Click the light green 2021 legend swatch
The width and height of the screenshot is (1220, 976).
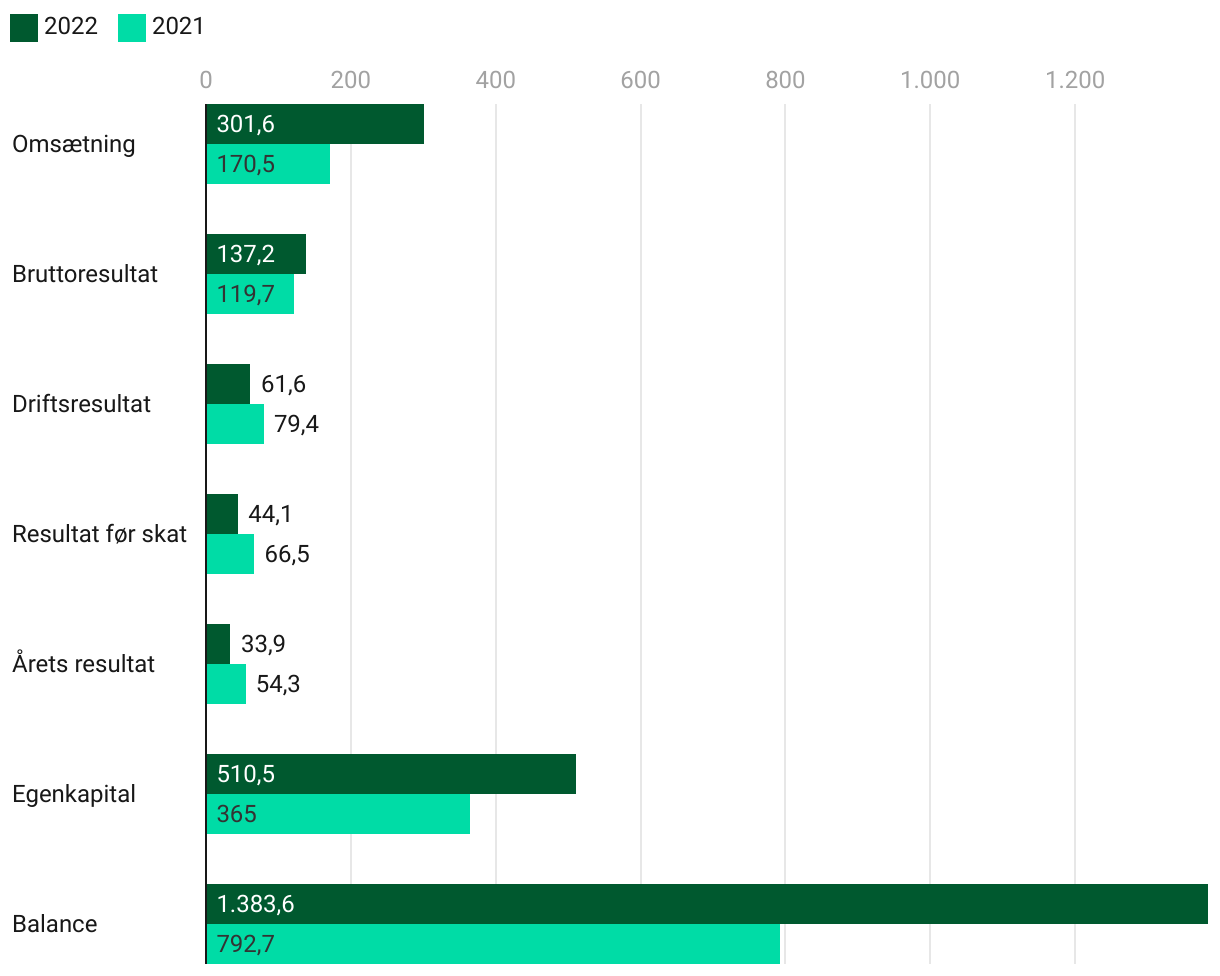click(132, 27)
